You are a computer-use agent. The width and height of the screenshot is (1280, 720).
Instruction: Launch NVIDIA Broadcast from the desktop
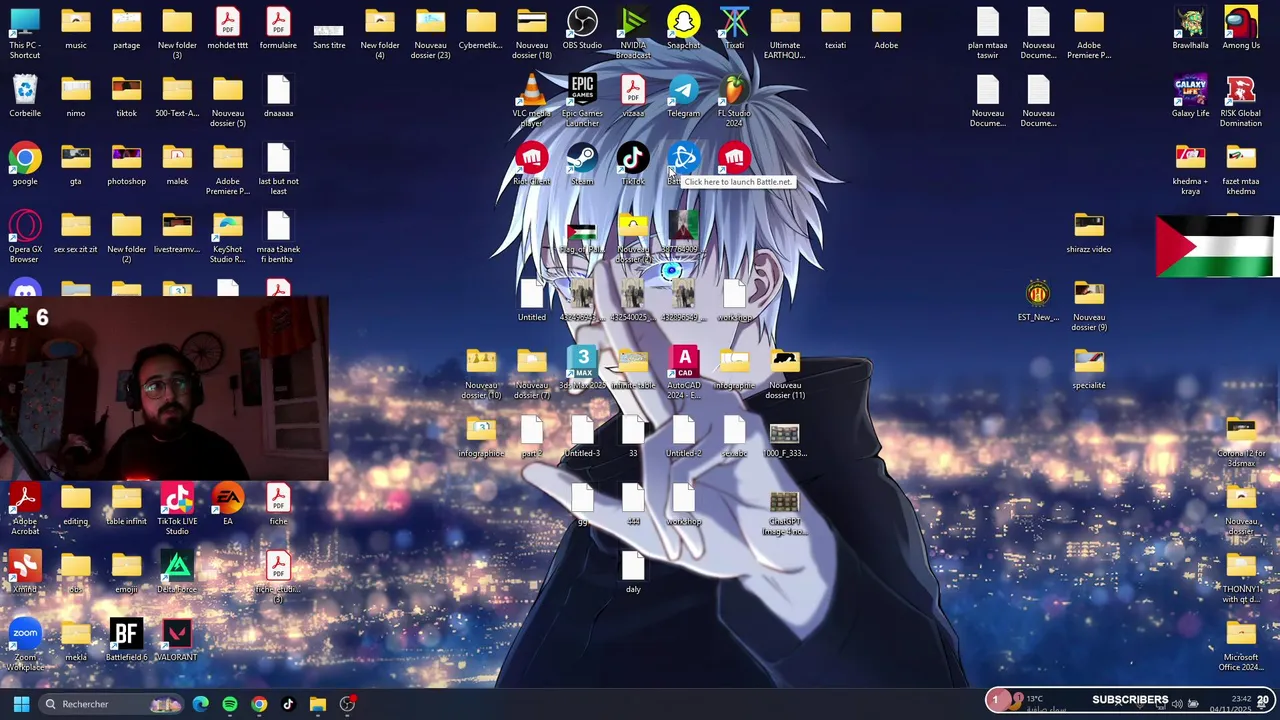(633, 32)
